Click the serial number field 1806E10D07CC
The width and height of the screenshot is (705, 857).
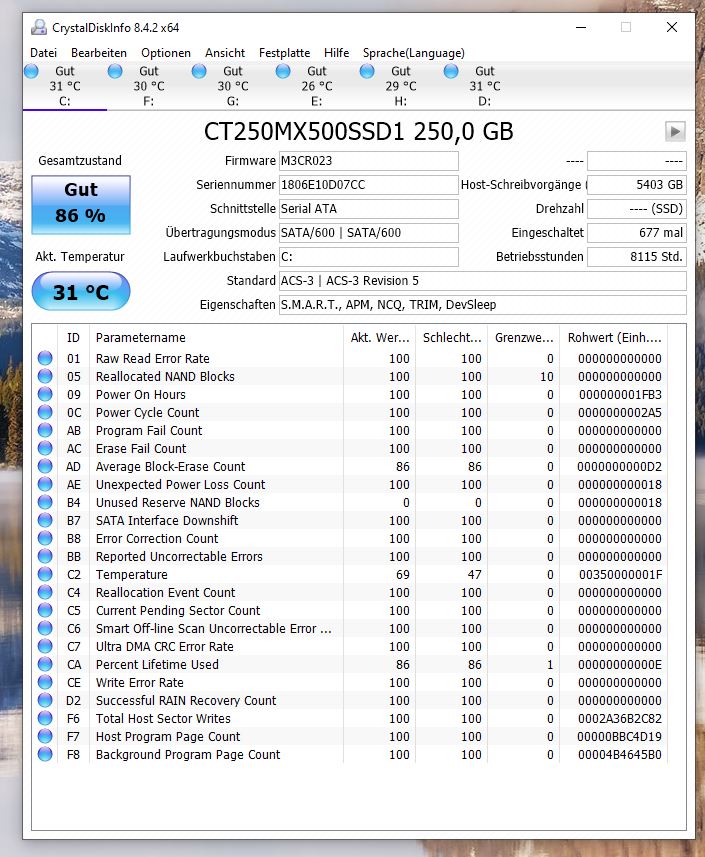click(368, 185)
